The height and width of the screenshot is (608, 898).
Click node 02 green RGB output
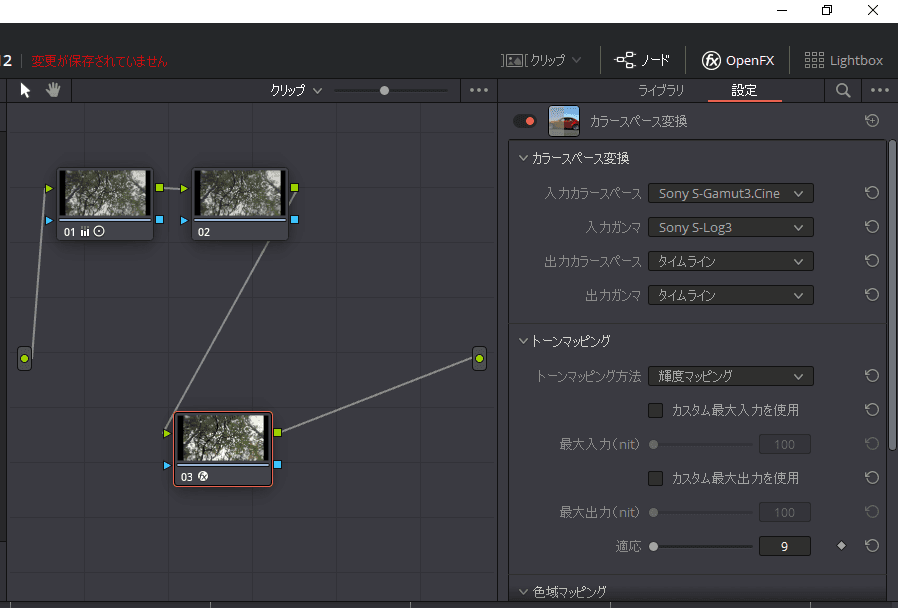point(294,187)
